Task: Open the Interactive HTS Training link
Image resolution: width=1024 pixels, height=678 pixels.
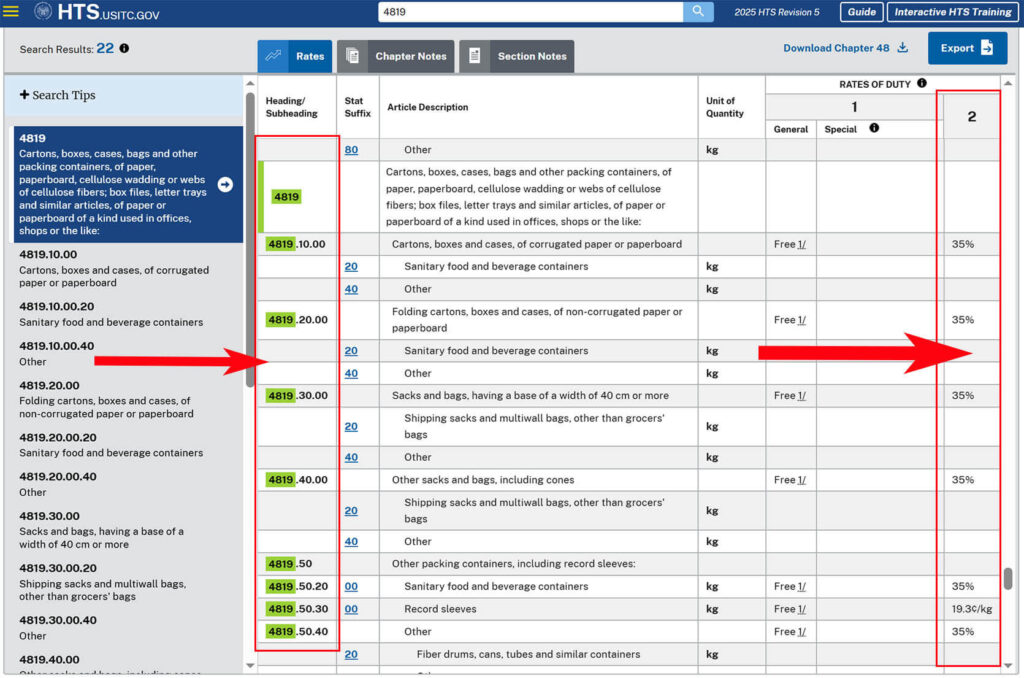Action: [951, 12]
